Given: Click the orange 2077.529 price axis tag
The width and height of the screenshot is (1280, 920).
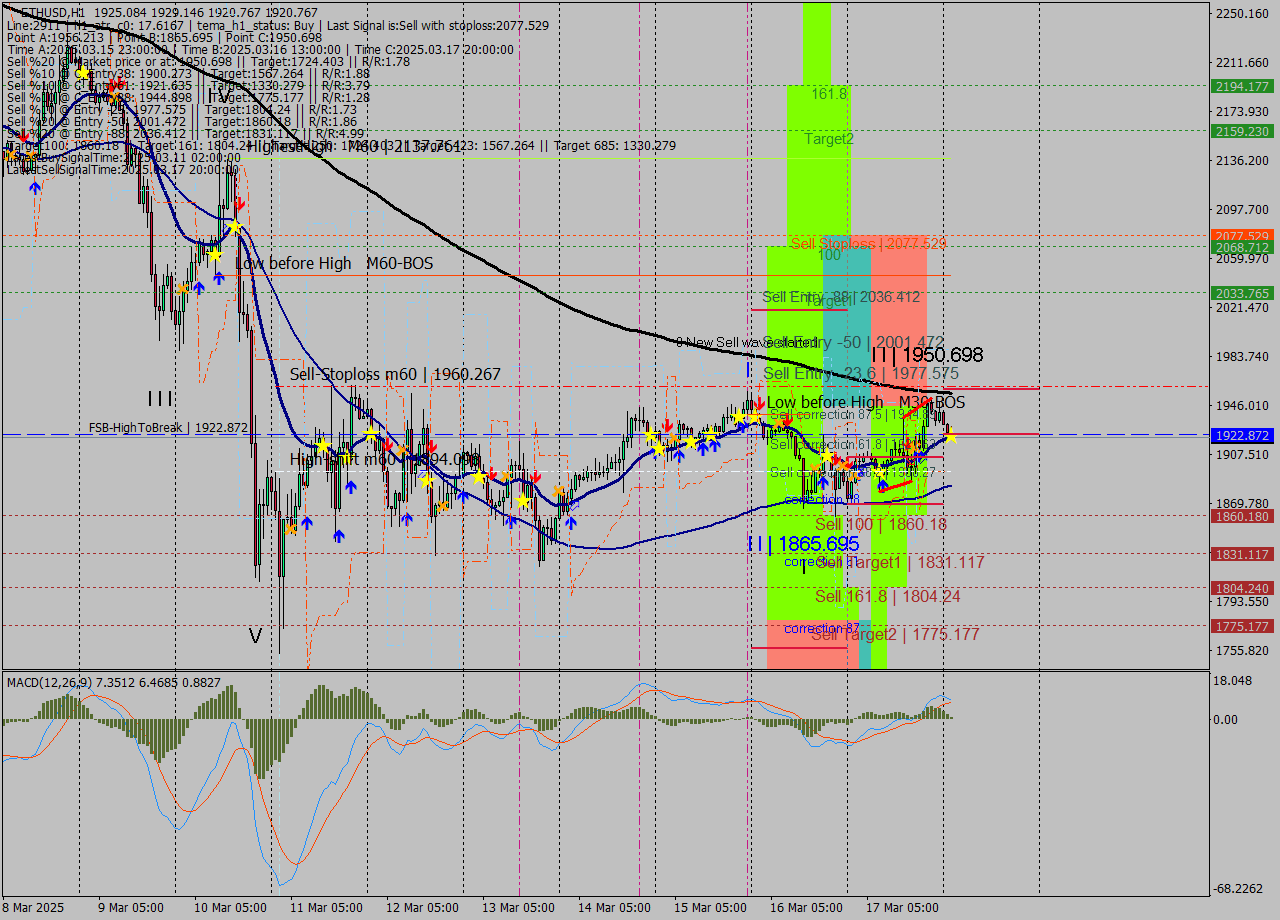Looking at the screenshot, I should 1241,236.
